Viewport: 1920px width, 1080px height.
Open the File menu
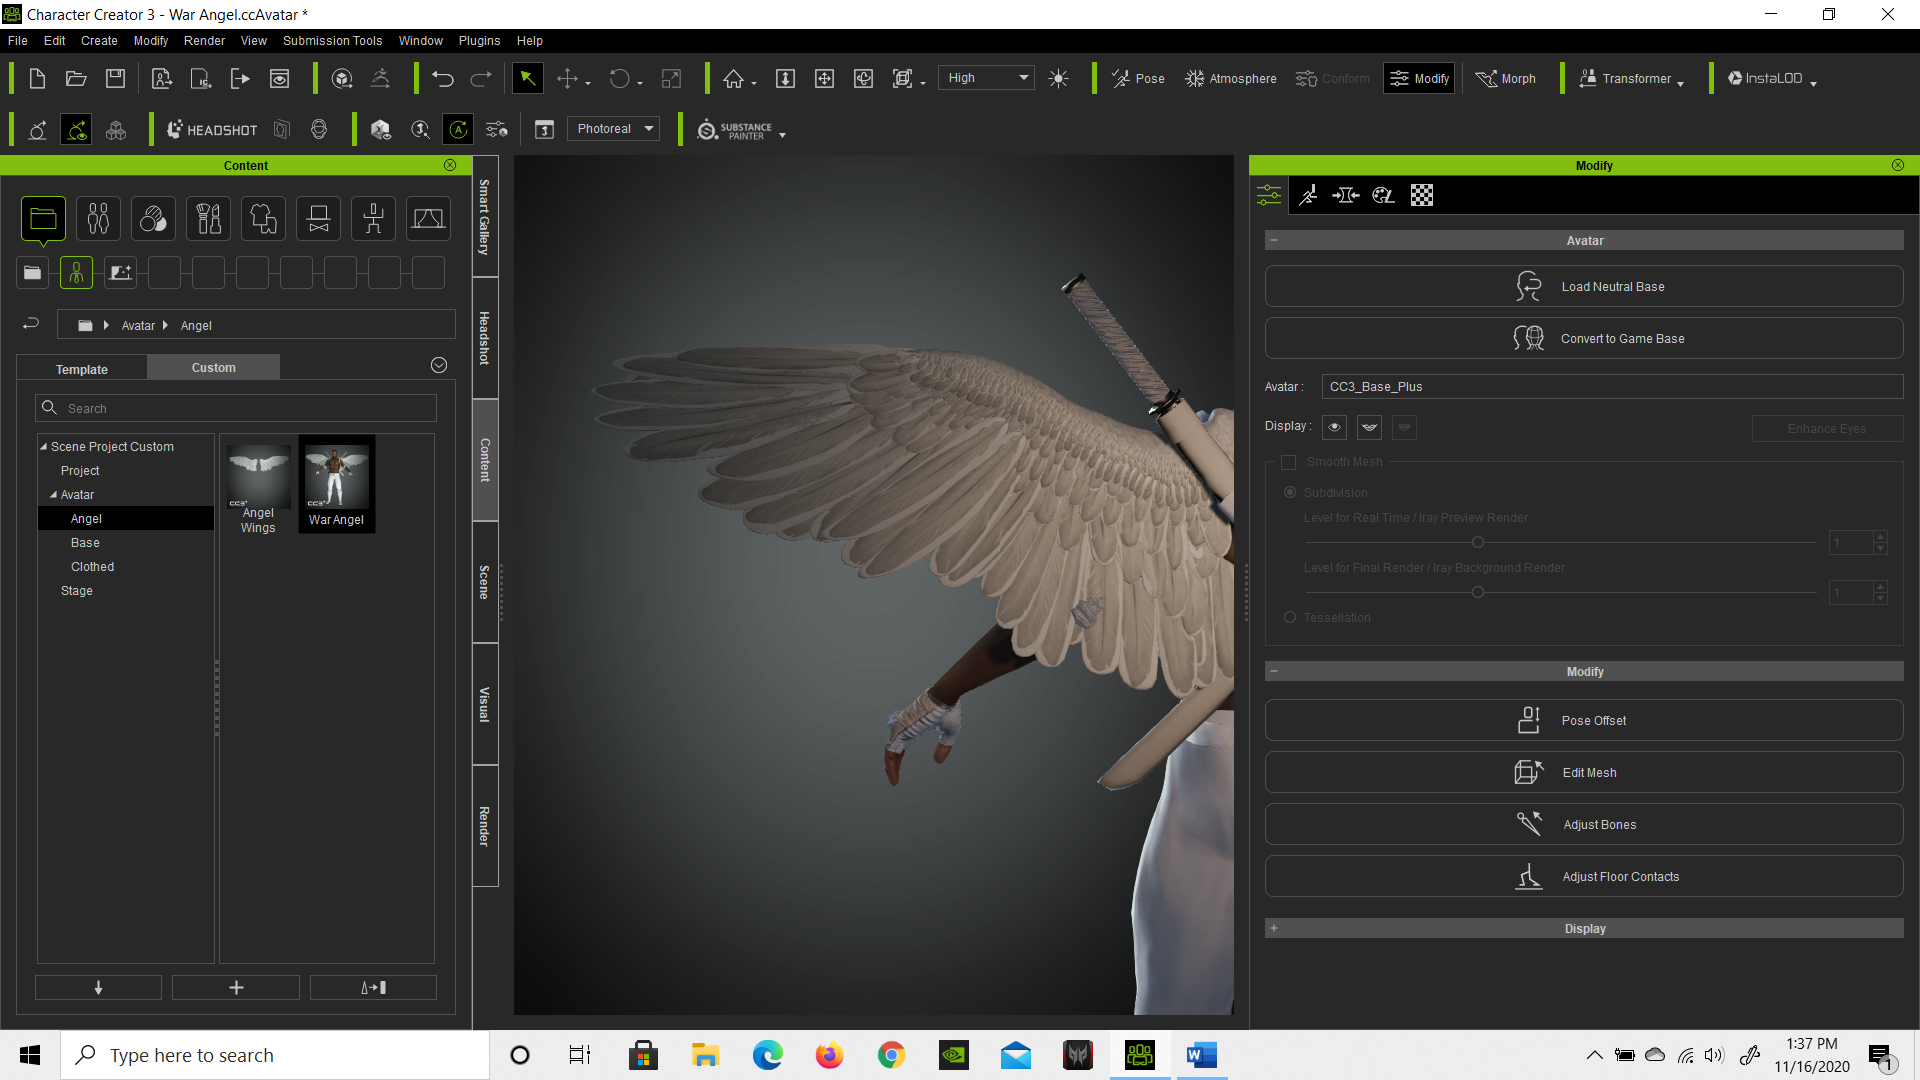[17, 41]
